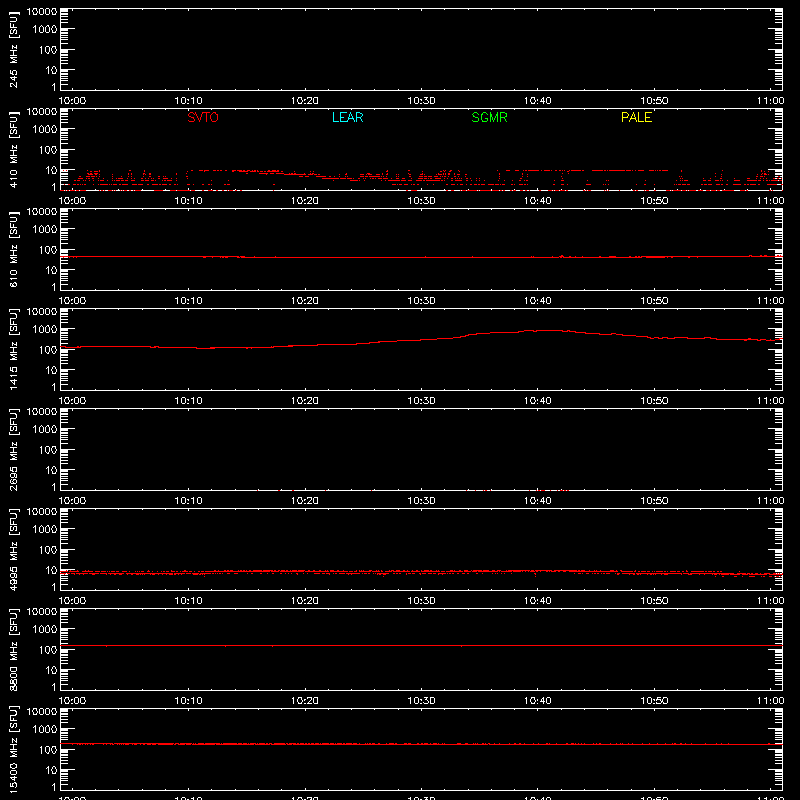Image resolution: width=800 pixels, height=800 pixels.
Task: Select the '2695 MHz [SFU]' axis title
Action: point(13,449)
